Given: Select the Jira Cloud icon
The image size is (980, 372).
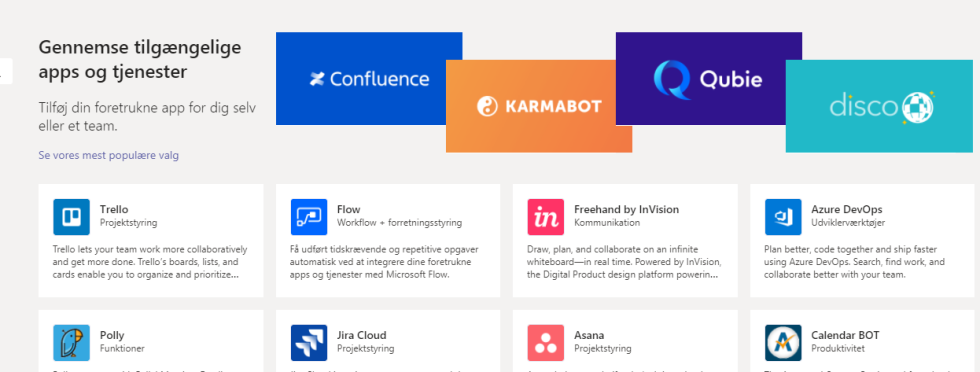Looking at the screenshot, I should (309, 343).
